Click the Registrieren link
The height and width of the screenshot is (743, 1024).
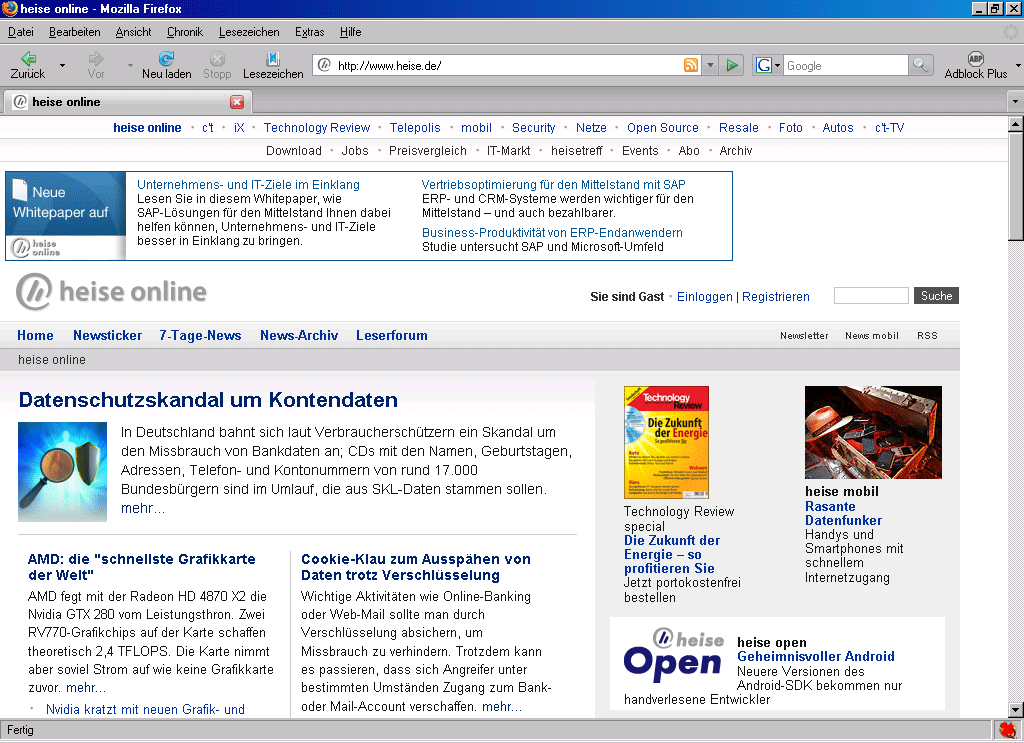(776, 296)
